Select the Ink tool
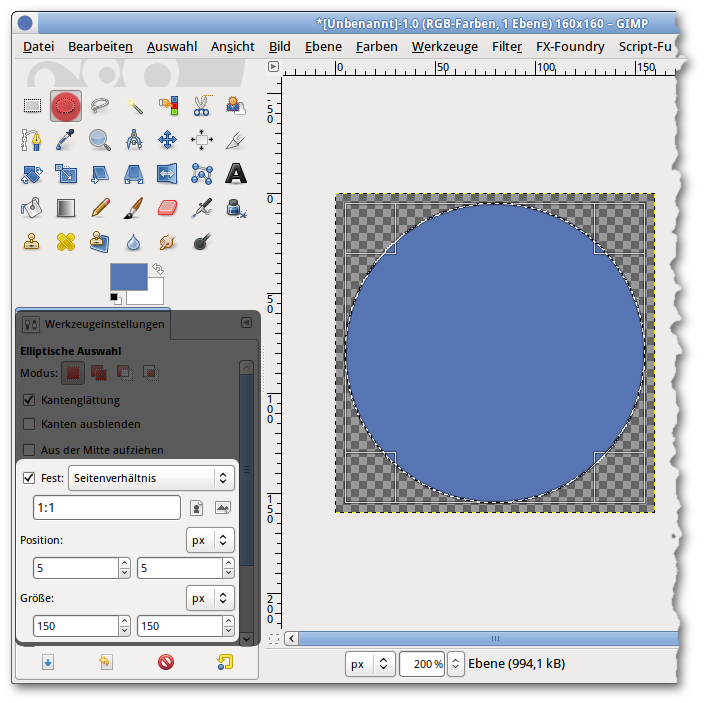Screen dimensions: 708x703 coord(236,208)
